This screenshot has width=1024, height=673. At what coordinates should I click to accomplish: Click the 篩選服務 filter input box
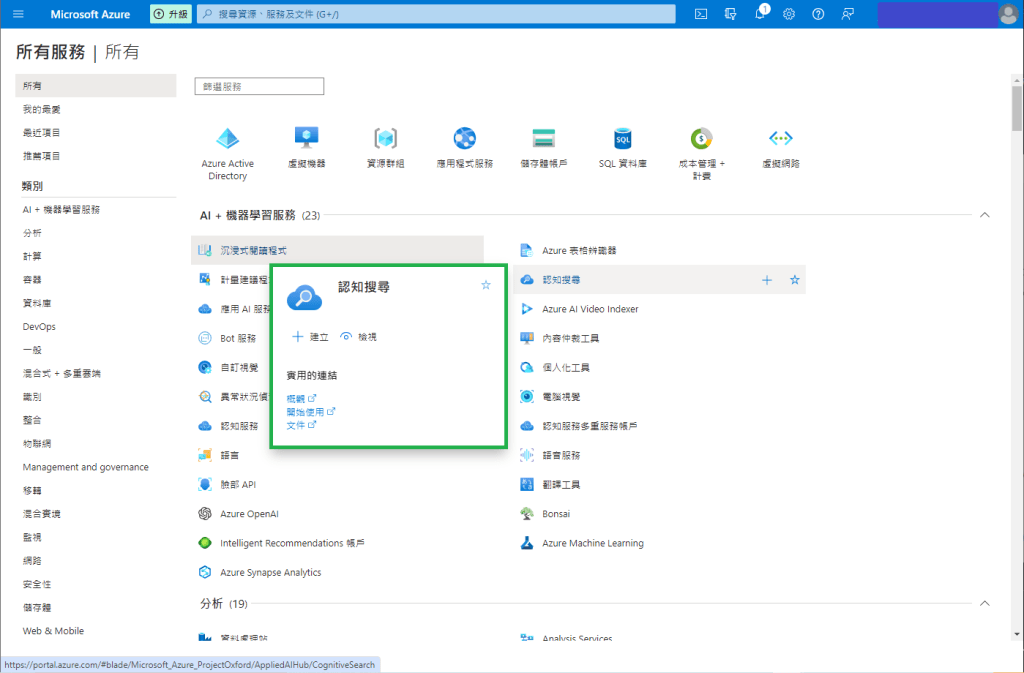click(x=259, y=87)
